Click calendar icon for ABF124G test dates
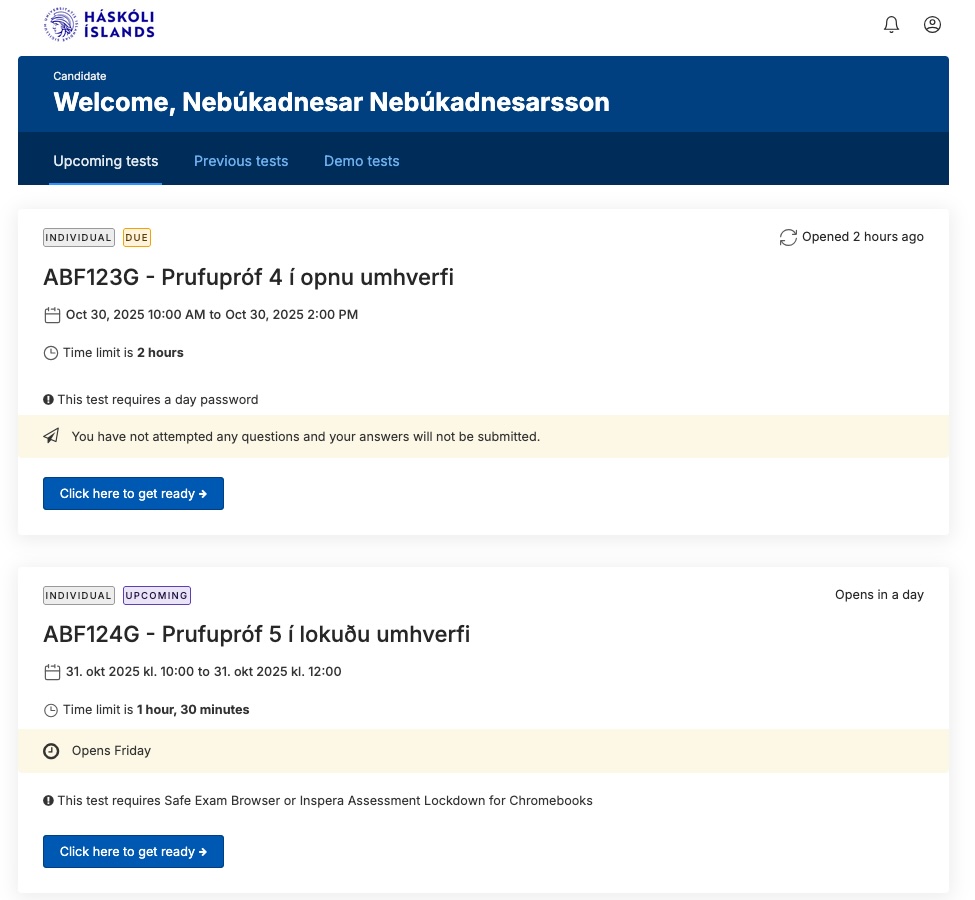 52,672
